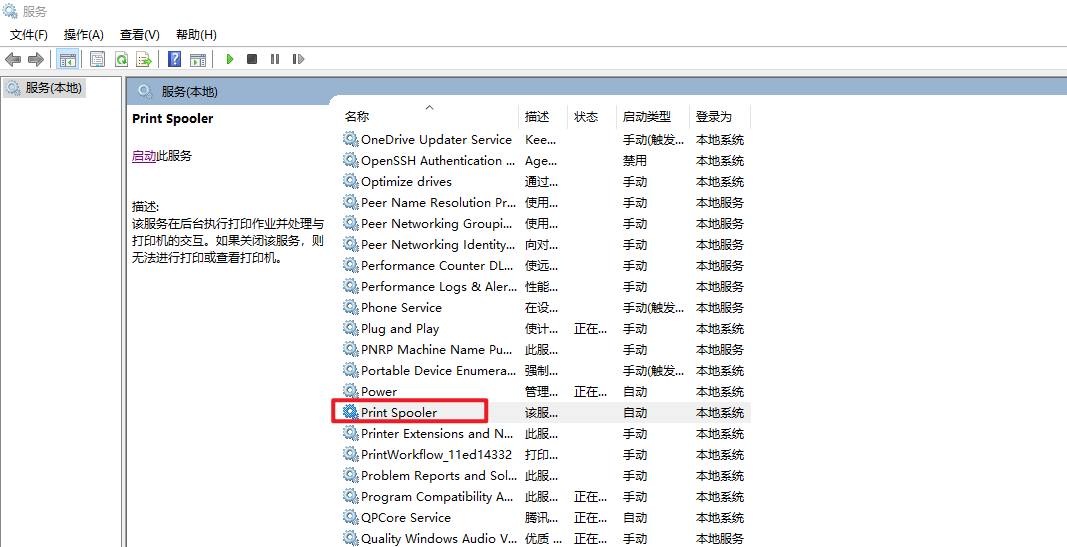Click the Back arrow toolbar icon
1067x547 pixels.
(x=13, y=59)
